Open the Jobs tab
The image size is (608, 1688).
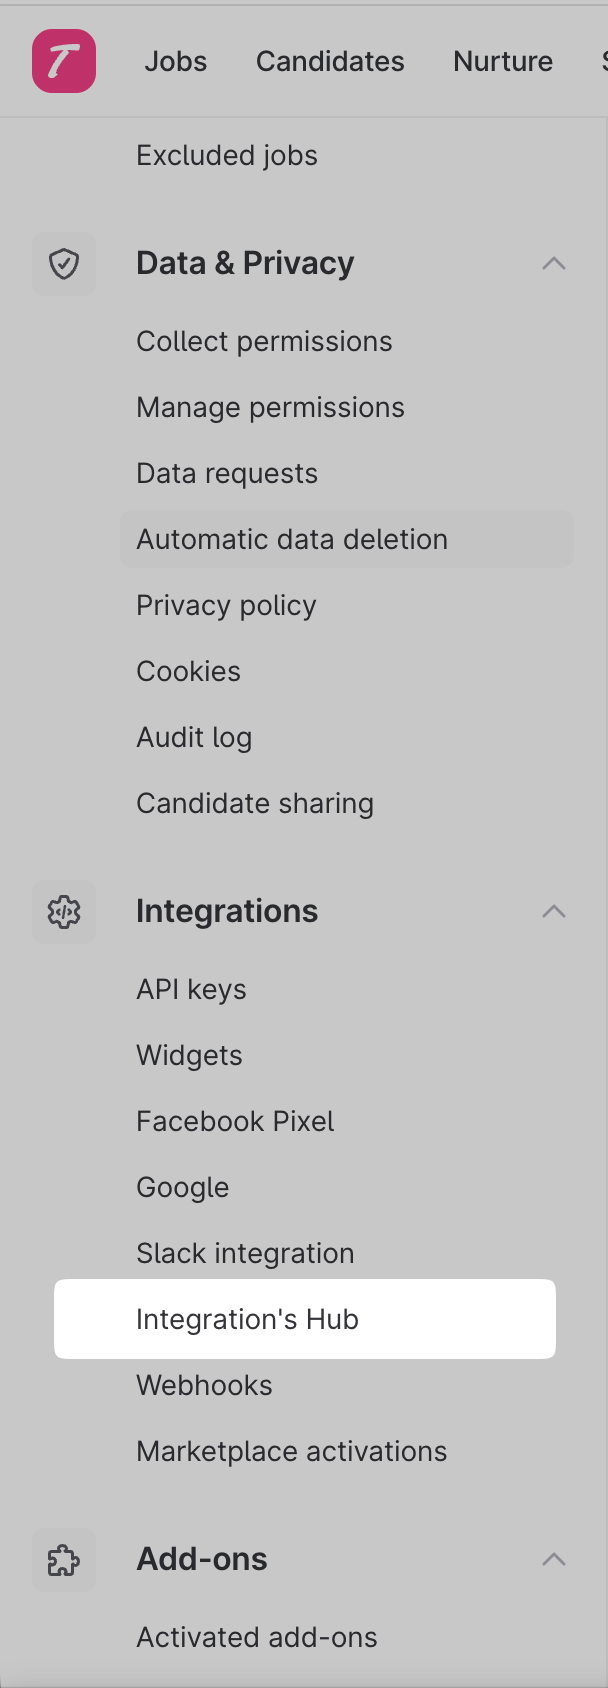coord(176,61)
